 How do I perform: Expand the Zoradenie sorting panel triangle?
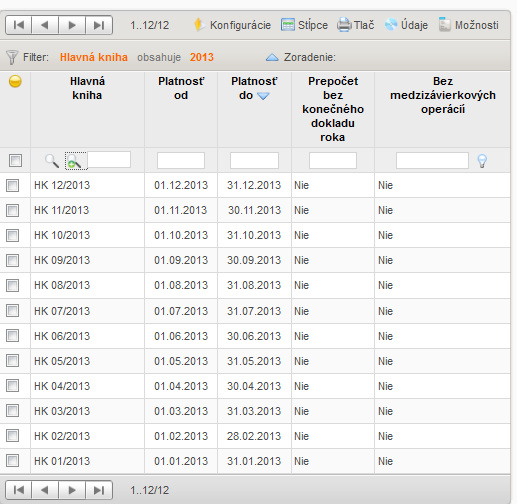tap(272, 57)
